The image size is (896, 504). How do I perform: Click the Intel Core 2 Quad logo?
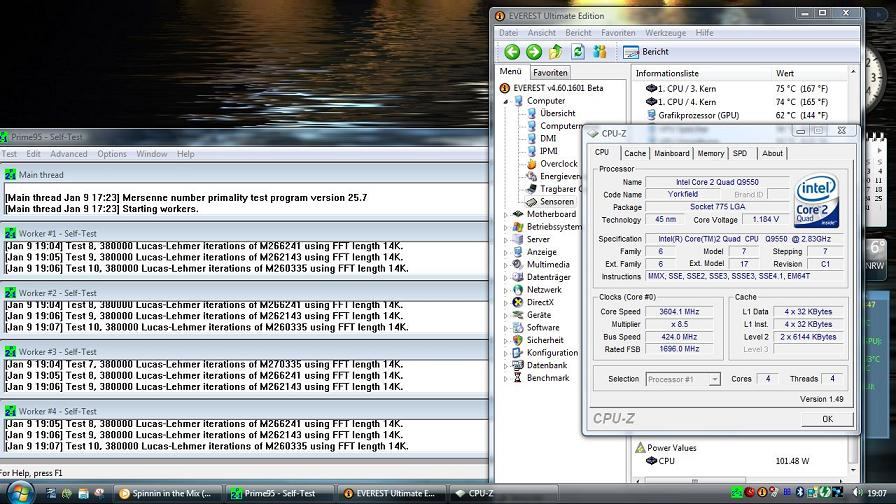(x=816, y=200)
